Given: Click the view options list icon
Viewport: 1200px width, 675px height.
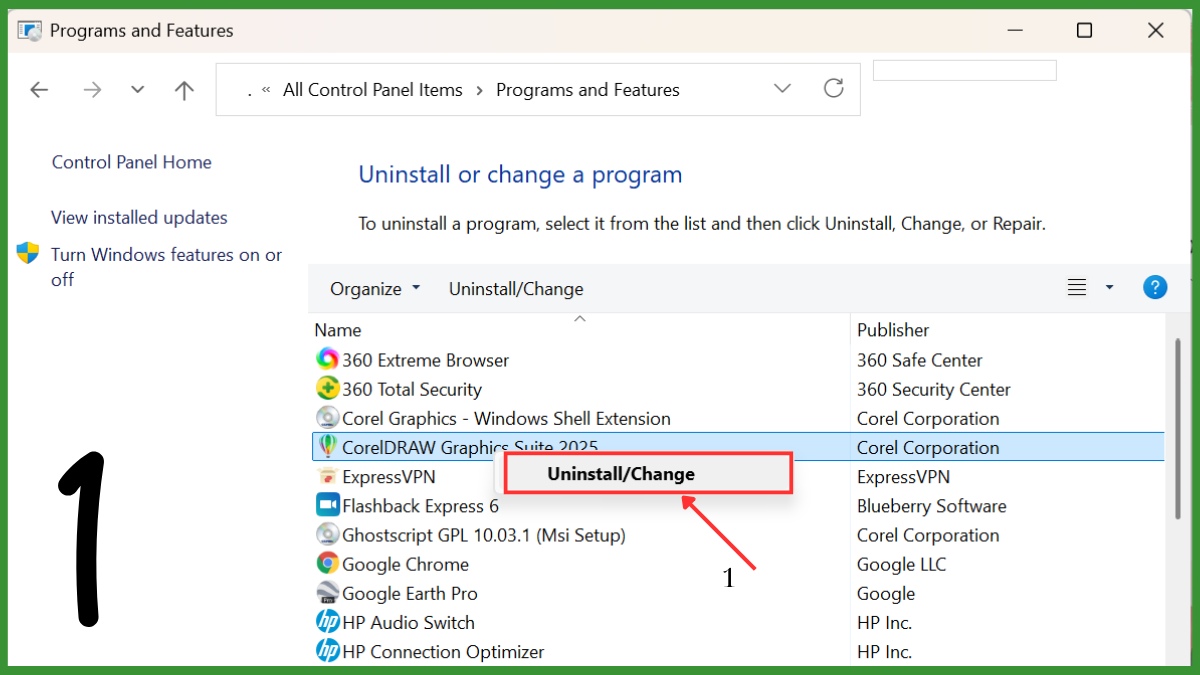Looking at the screenshot, I should [1077, 288].
